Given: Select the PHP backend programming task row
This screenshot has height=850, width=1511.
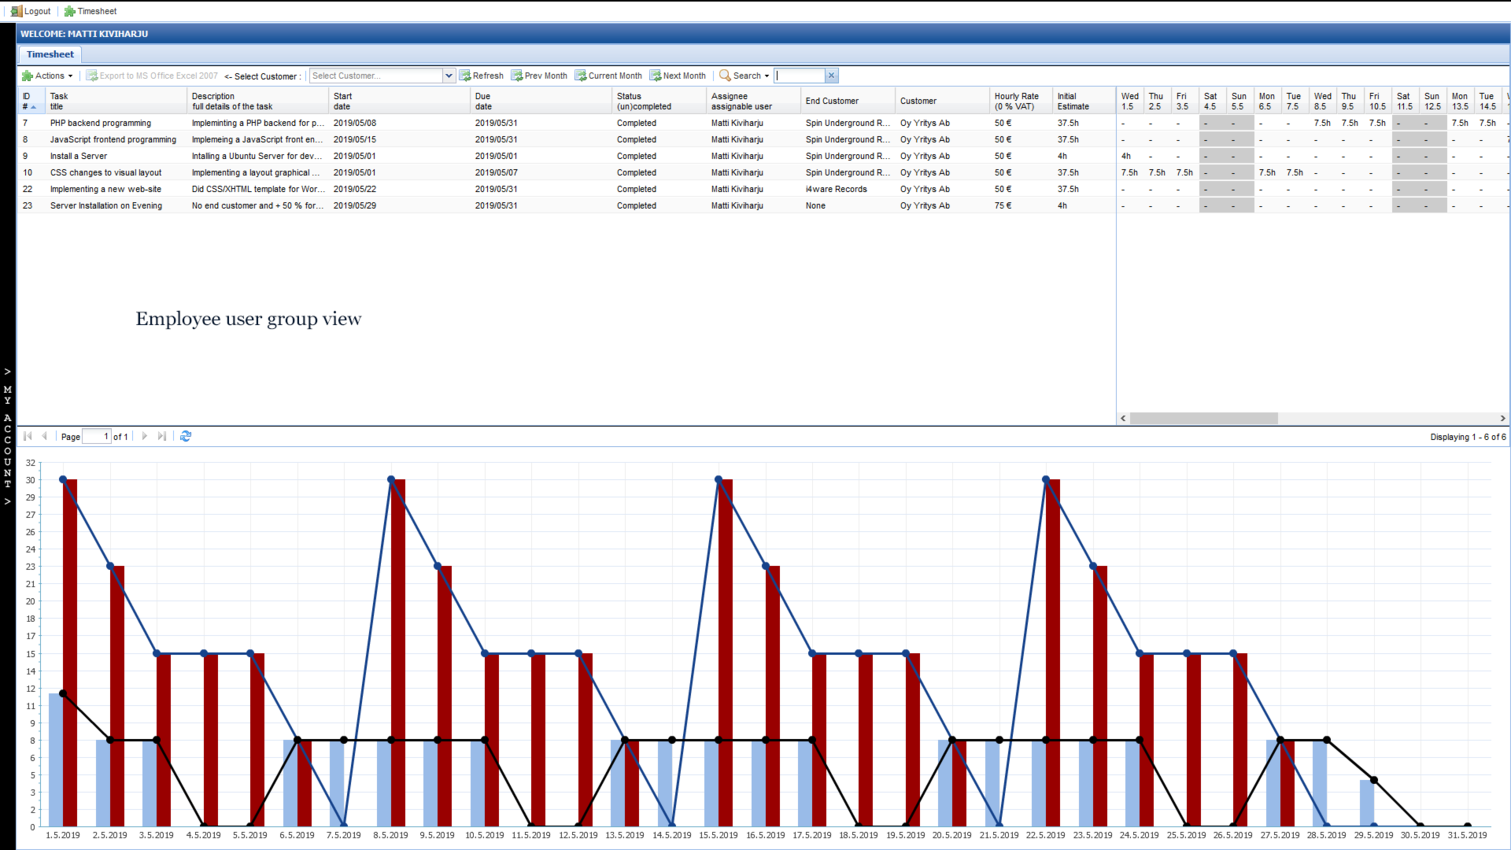Looking at the screenshot, I should [100, 123].
